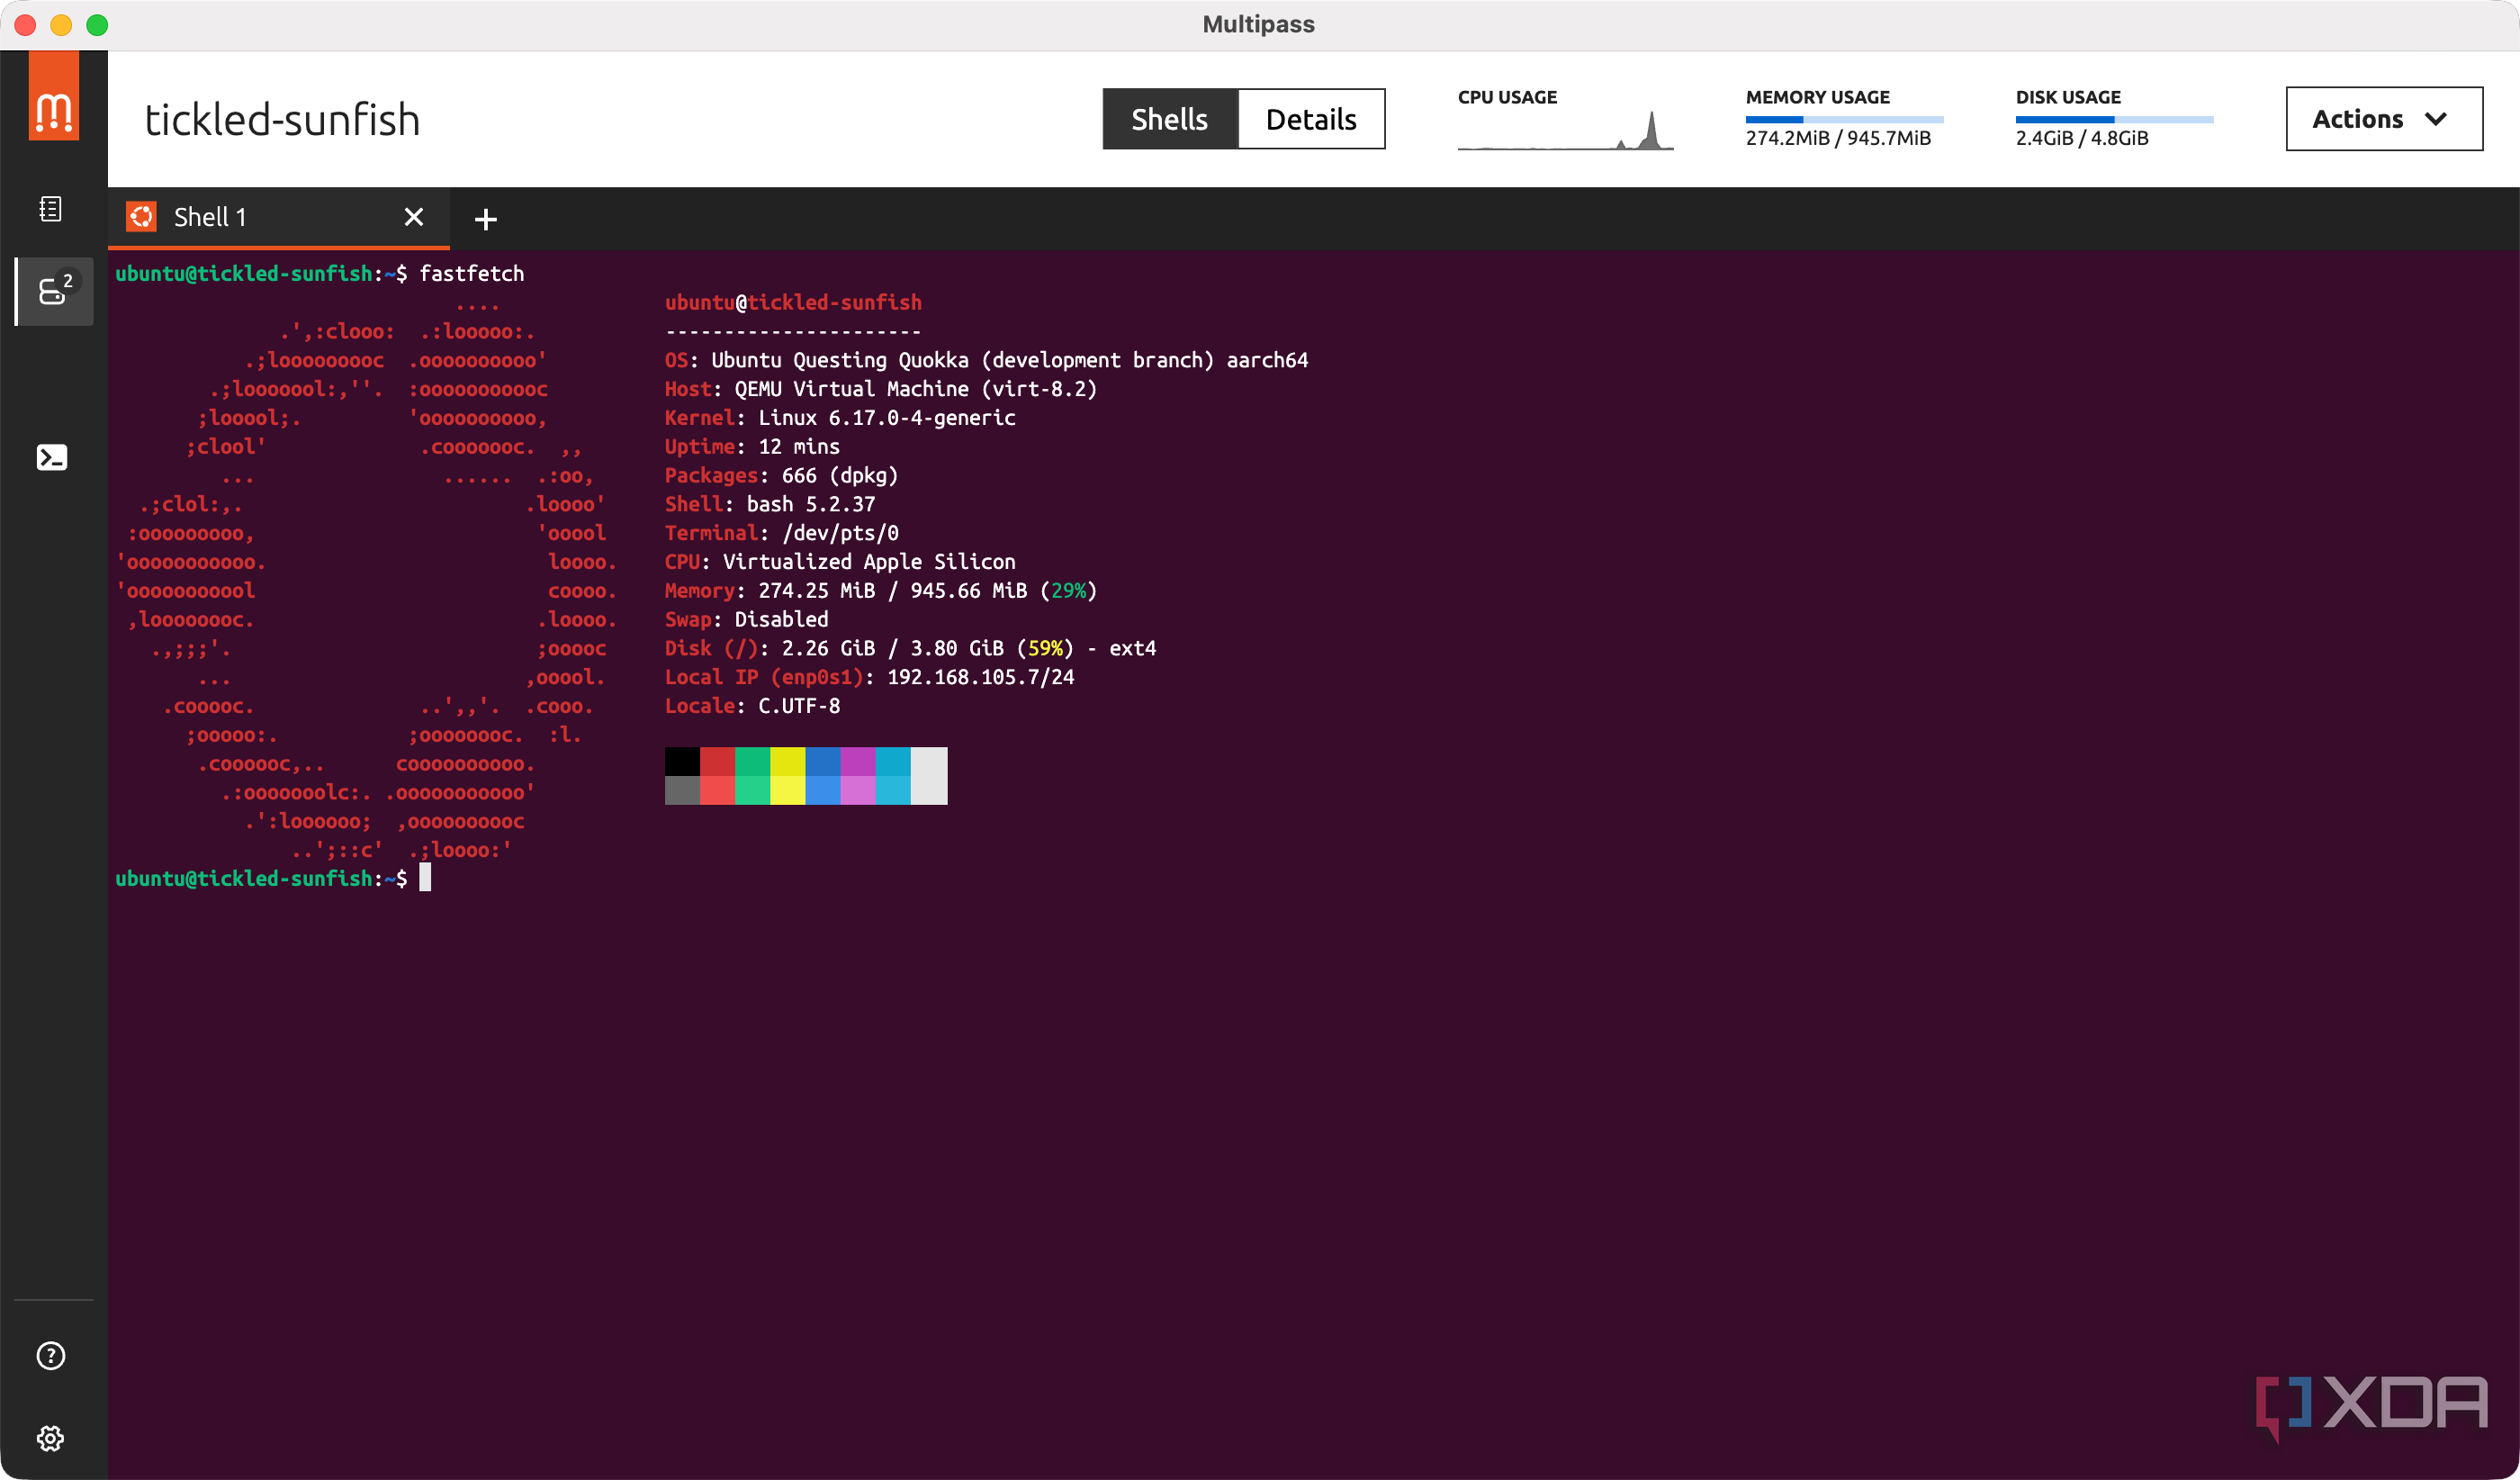
Task: Switch to the Shells view
Action: [x=1170, y=119]
